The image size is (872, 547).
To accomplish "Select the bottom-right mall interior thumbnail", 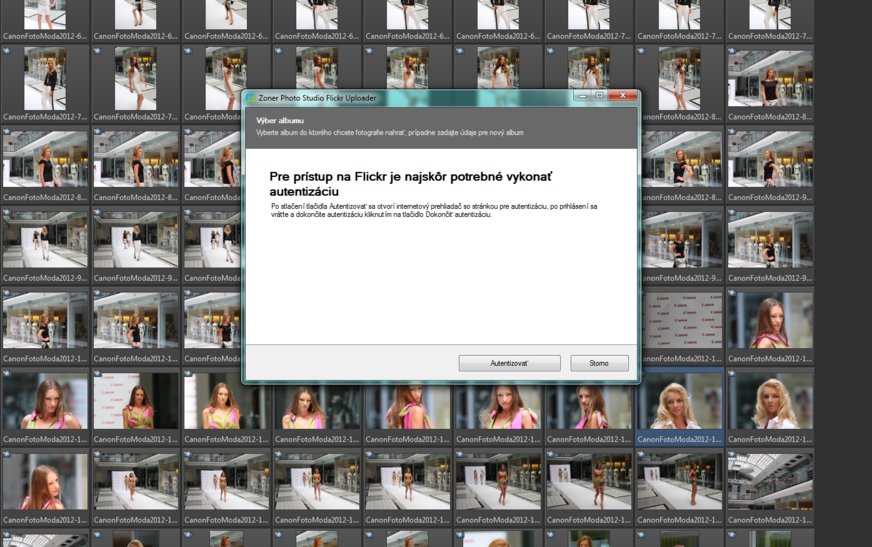I will (769, 481).
